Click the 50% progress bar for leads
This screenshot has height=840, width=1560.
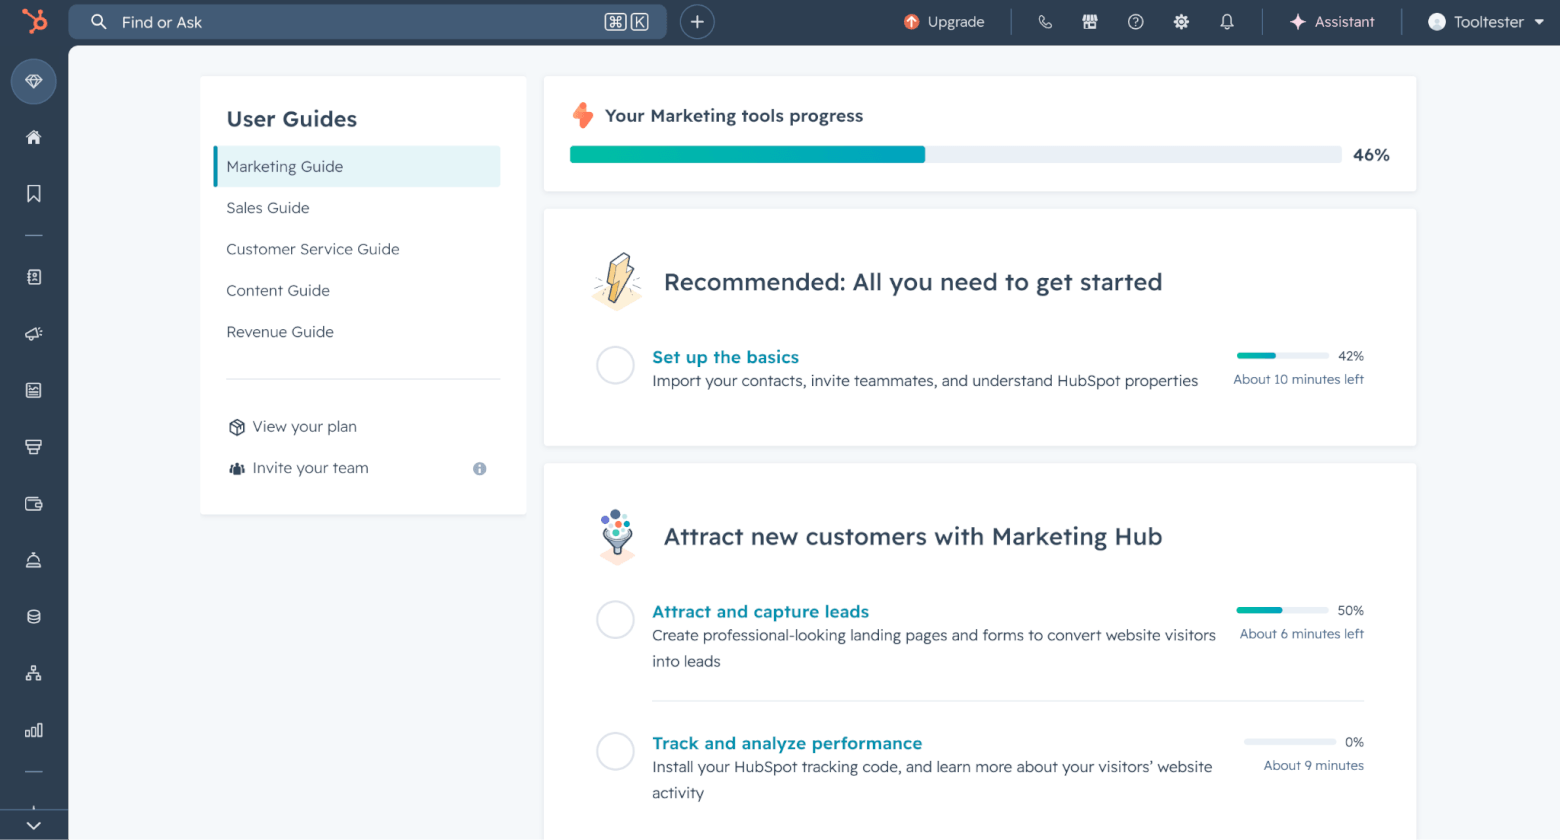tap(1283, 610)
